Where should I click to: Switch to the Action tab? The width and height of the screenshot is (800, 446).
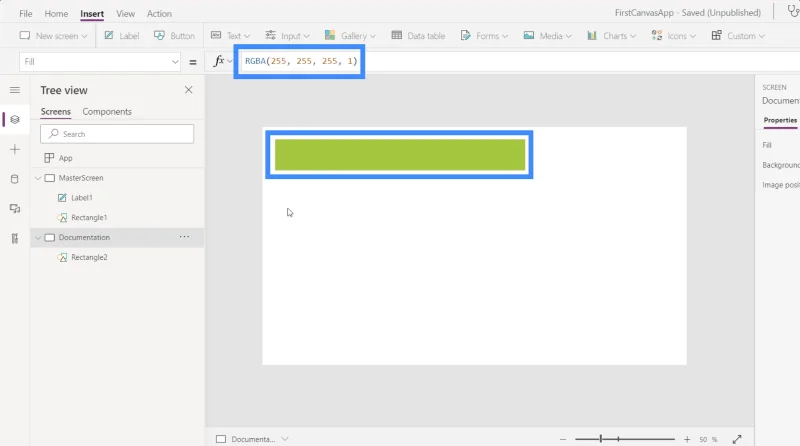tap(159, 14)
